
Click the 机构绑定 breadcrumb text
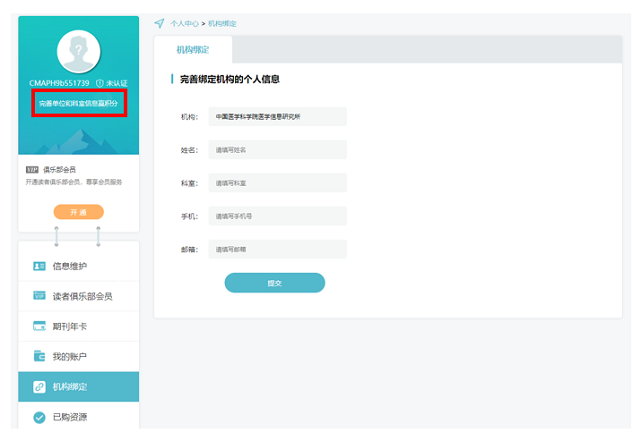click(x=222, y=24)
